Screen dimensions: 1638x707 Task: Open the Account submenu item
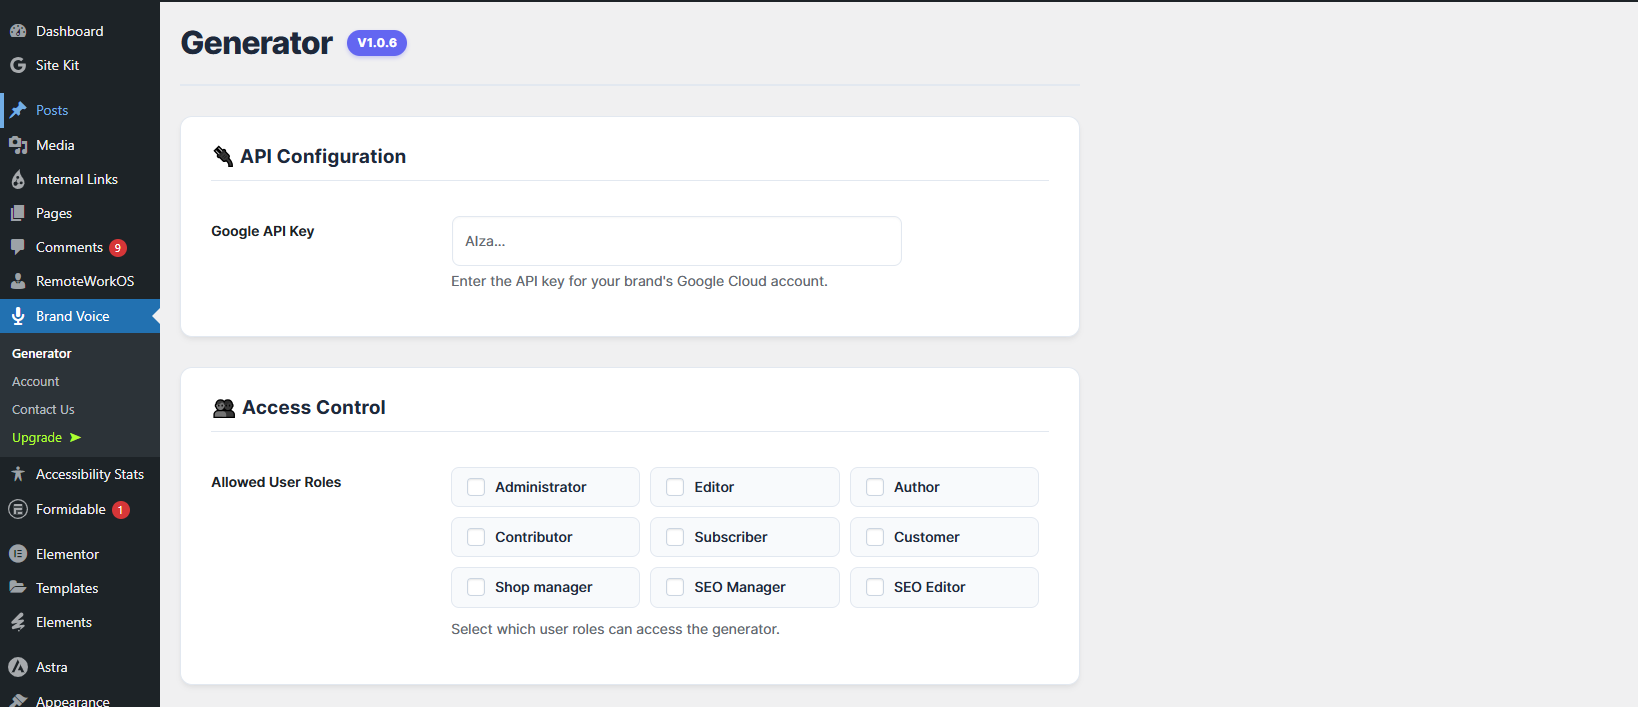pos(36,382)
